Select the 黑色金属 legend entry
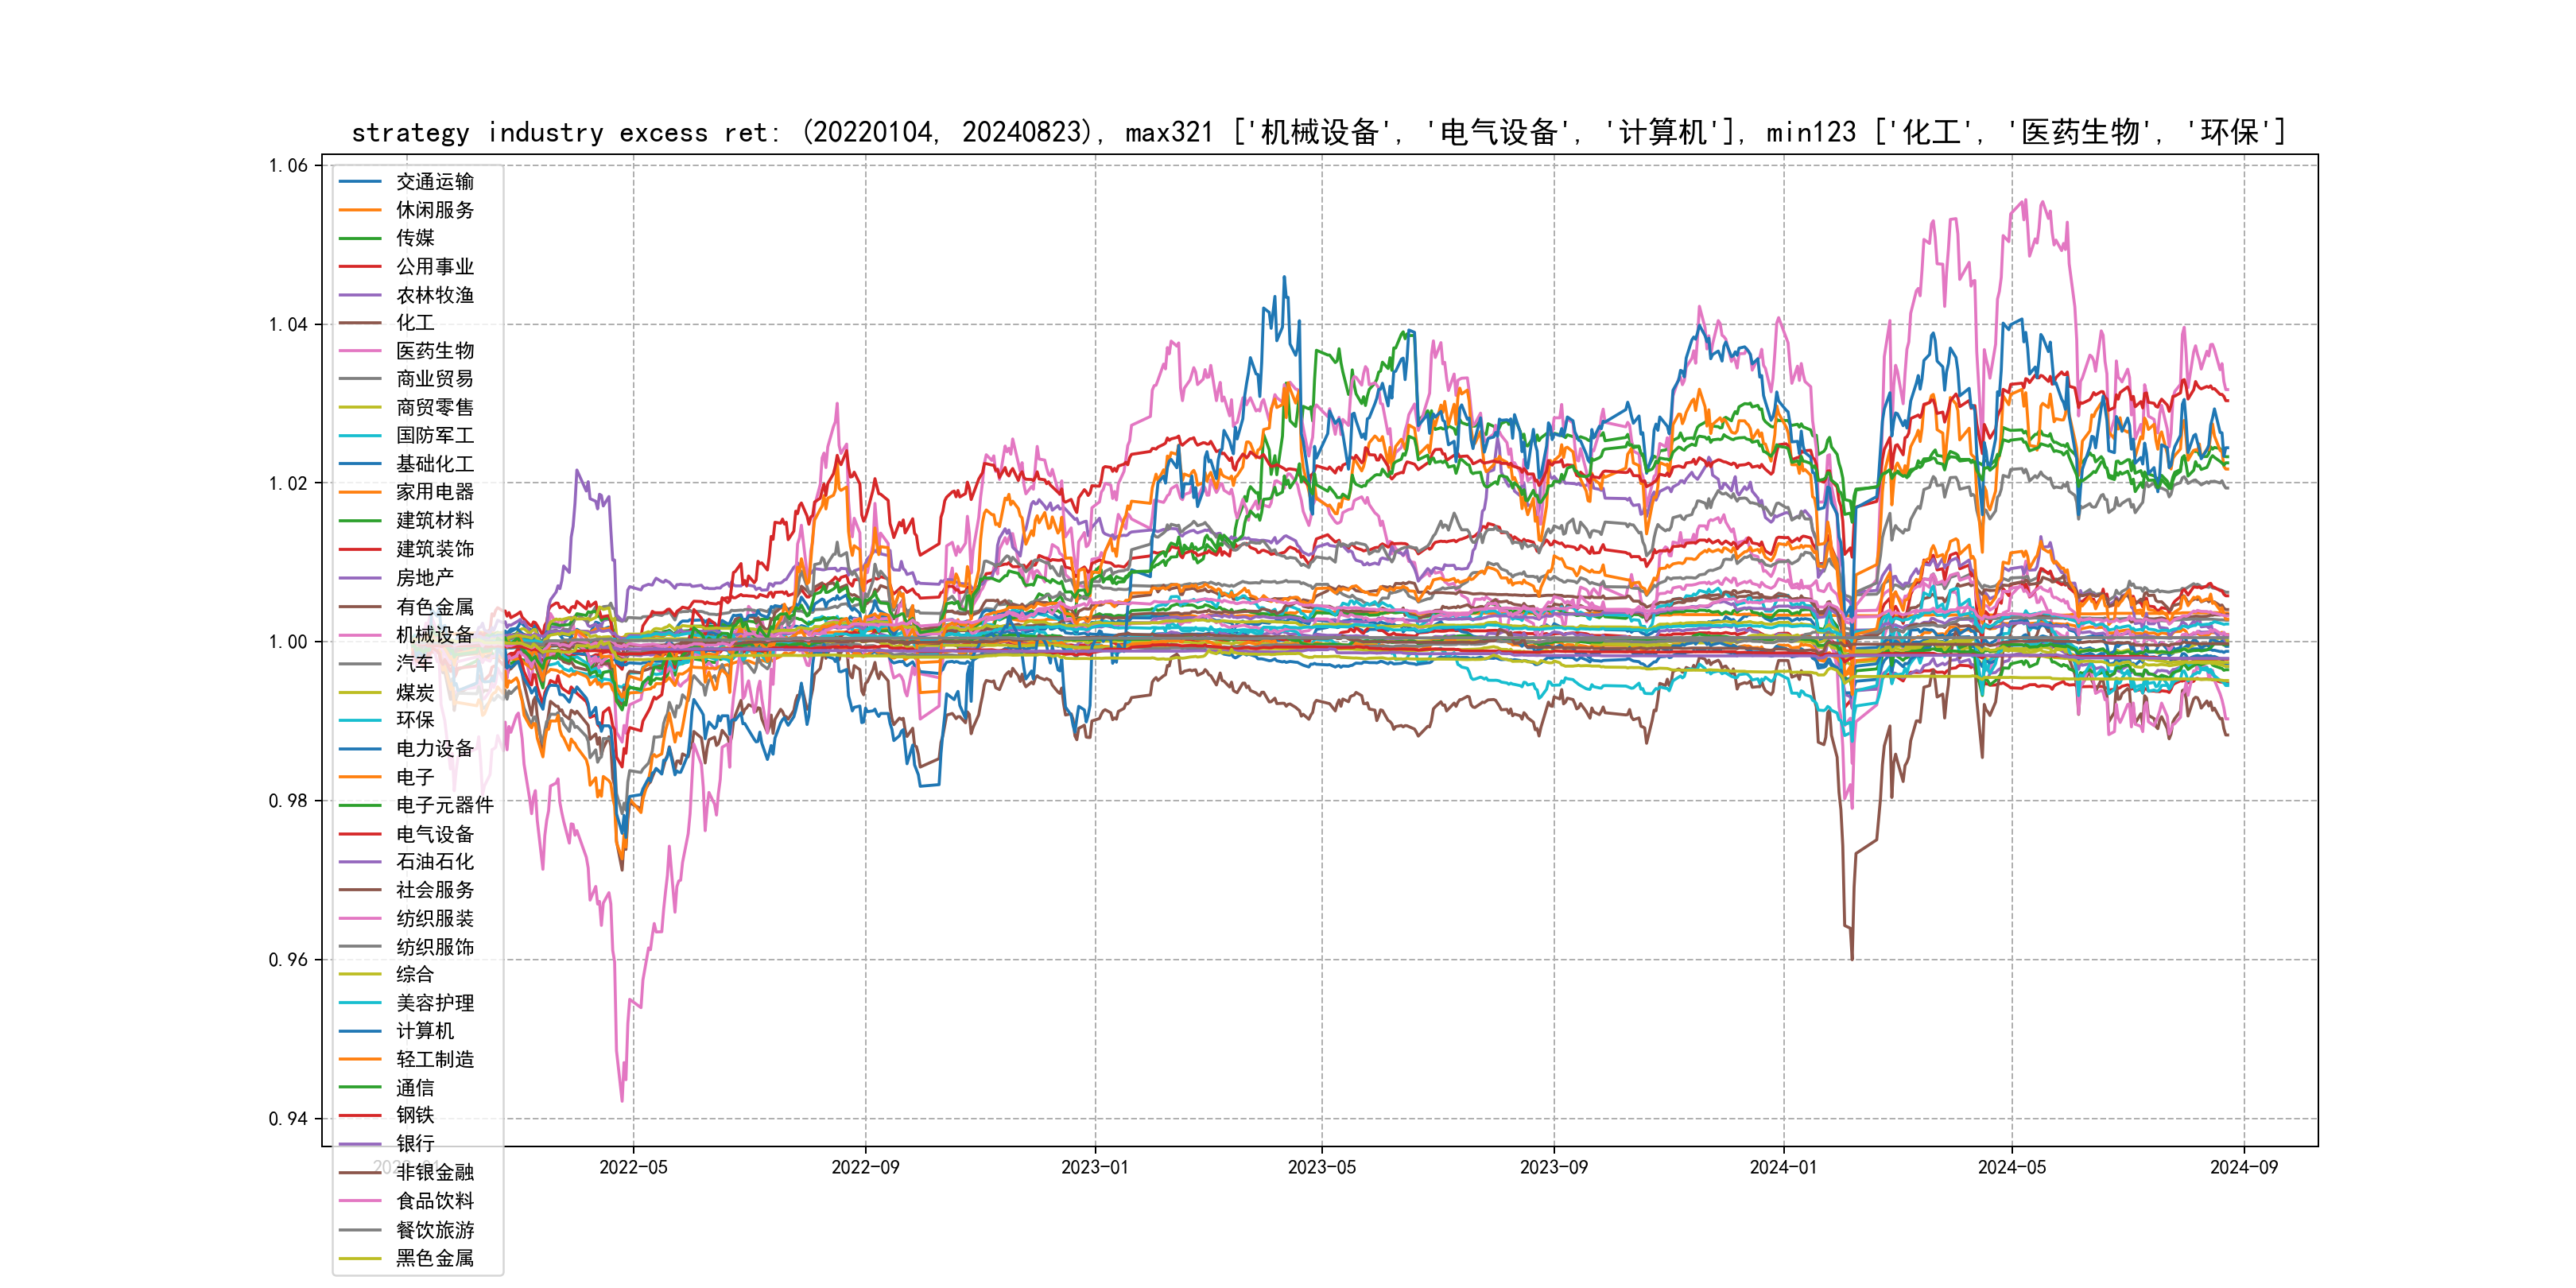 434,1258
